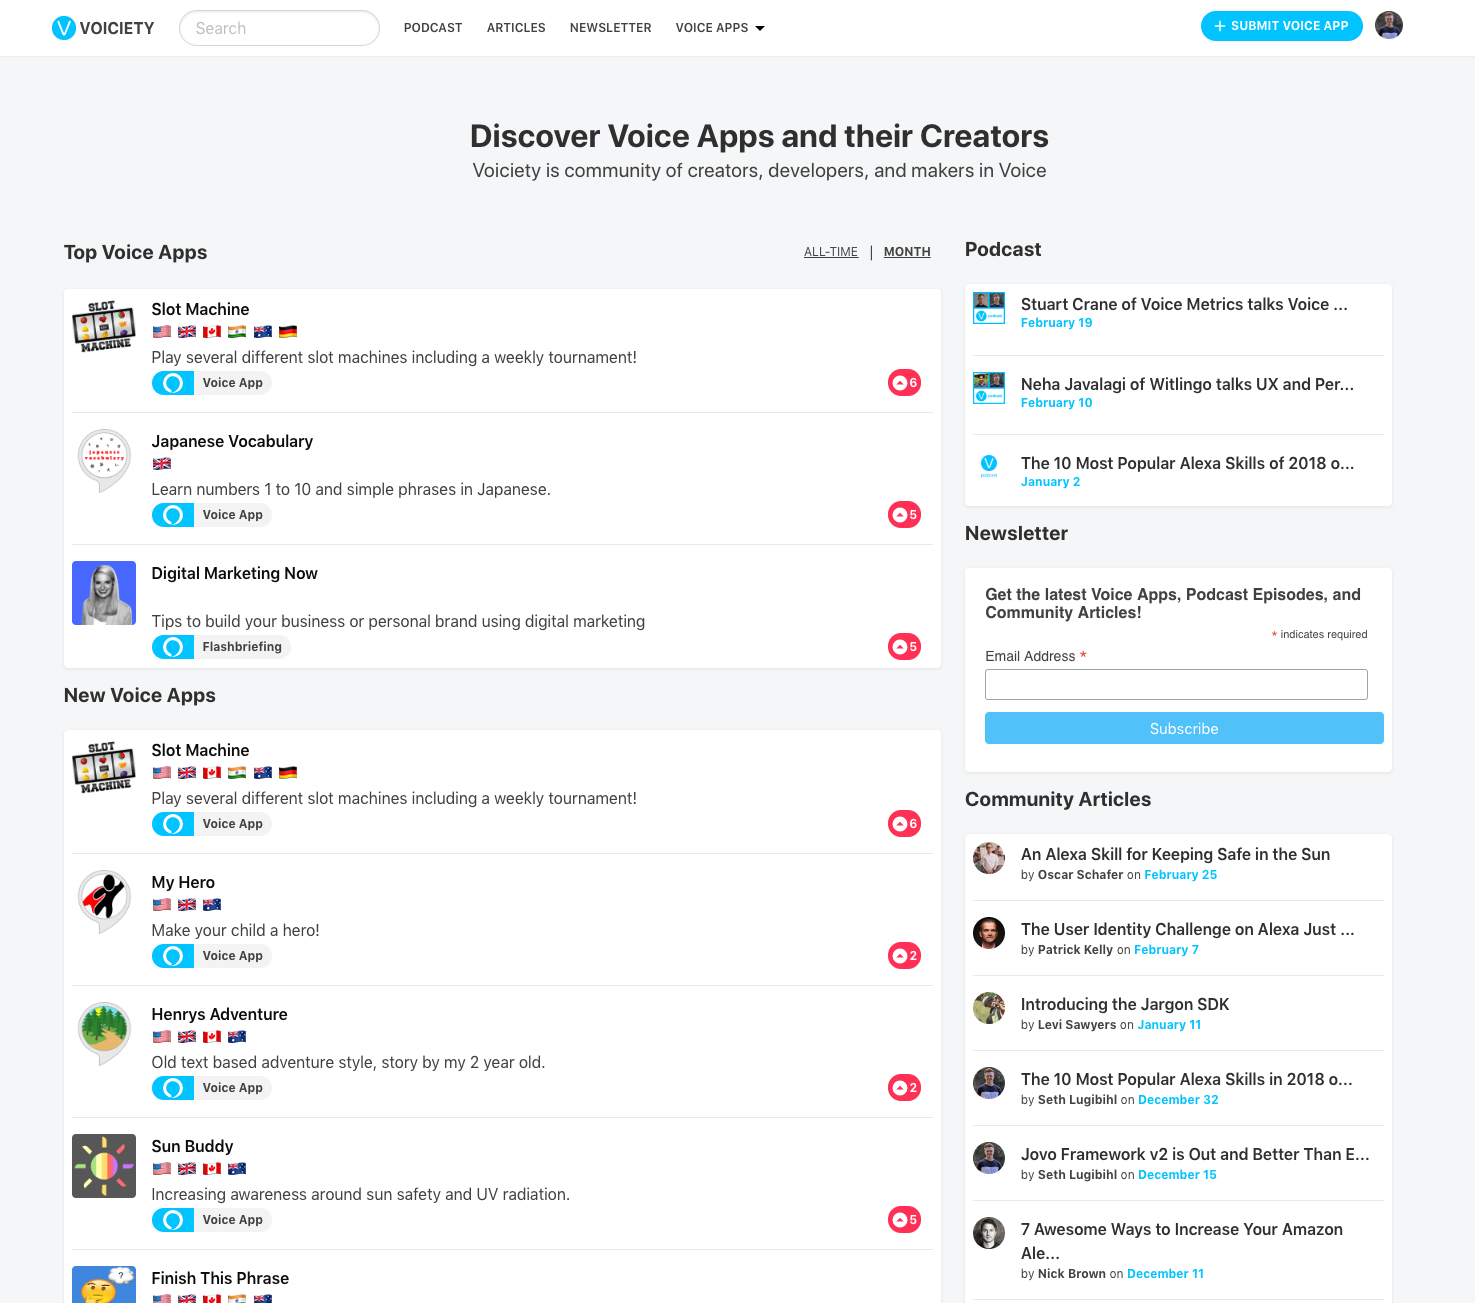The image size is (1475, 1303).
Task: Click the Email Address input field
Action: tap(1176, 685)
